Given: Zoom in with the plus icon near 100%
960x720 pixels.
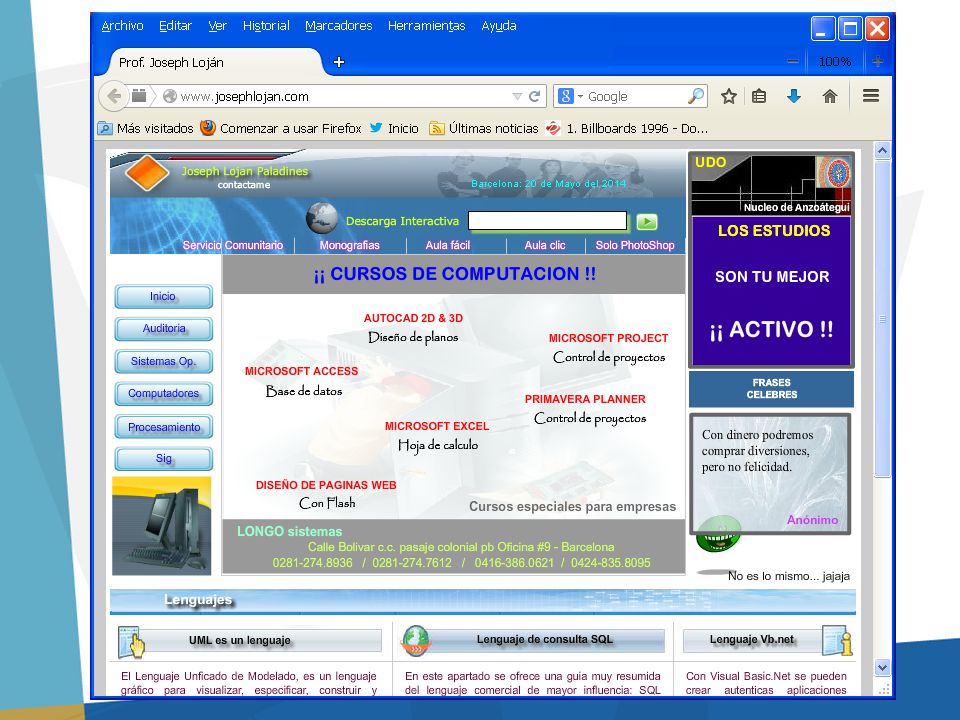Looking at the screenshot, I should (x=878, y=61).
